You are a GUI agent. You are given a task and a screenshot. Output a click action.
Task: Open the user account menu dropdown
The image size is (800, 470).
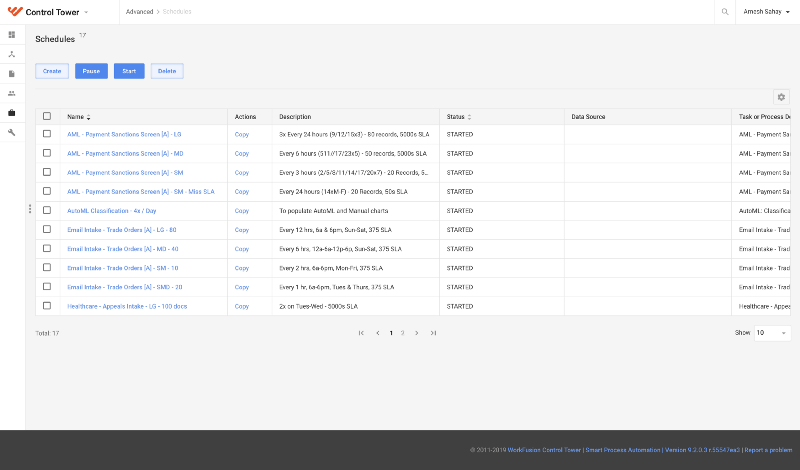click(766, 12)
